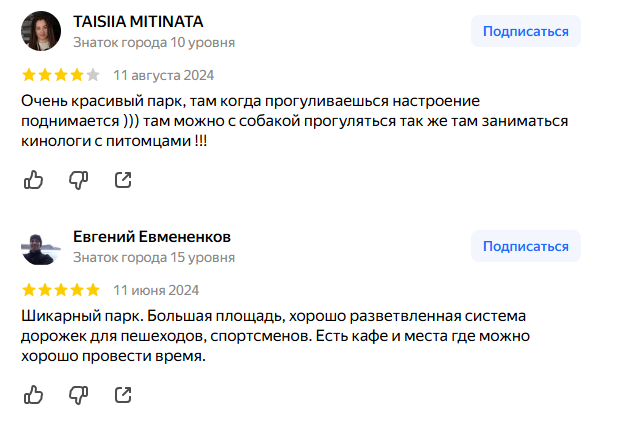Click the date 11 июня 2024

pos(155,290)
